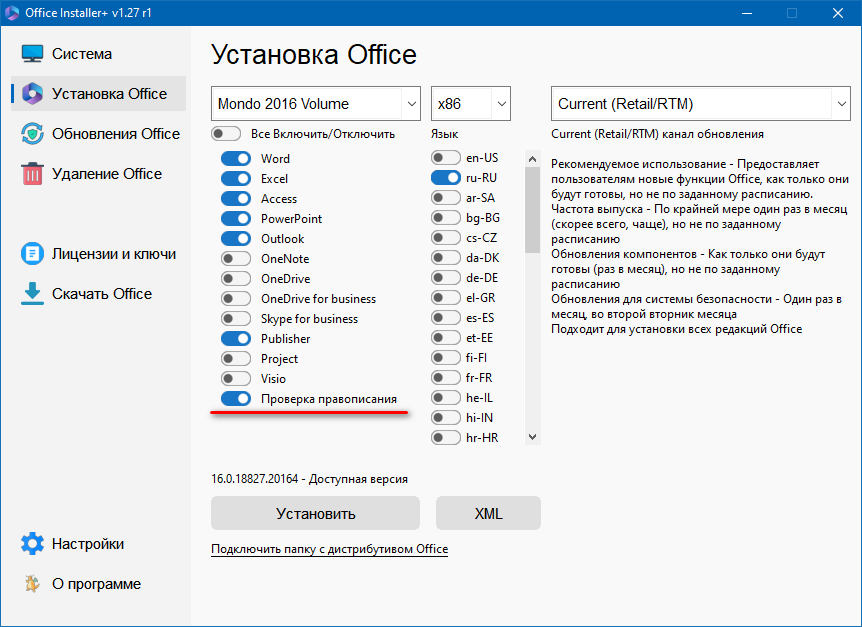Click the 16.0.18827.20164 available version text
The width and height of the screenshot is (862, 627).
point(310,479)
